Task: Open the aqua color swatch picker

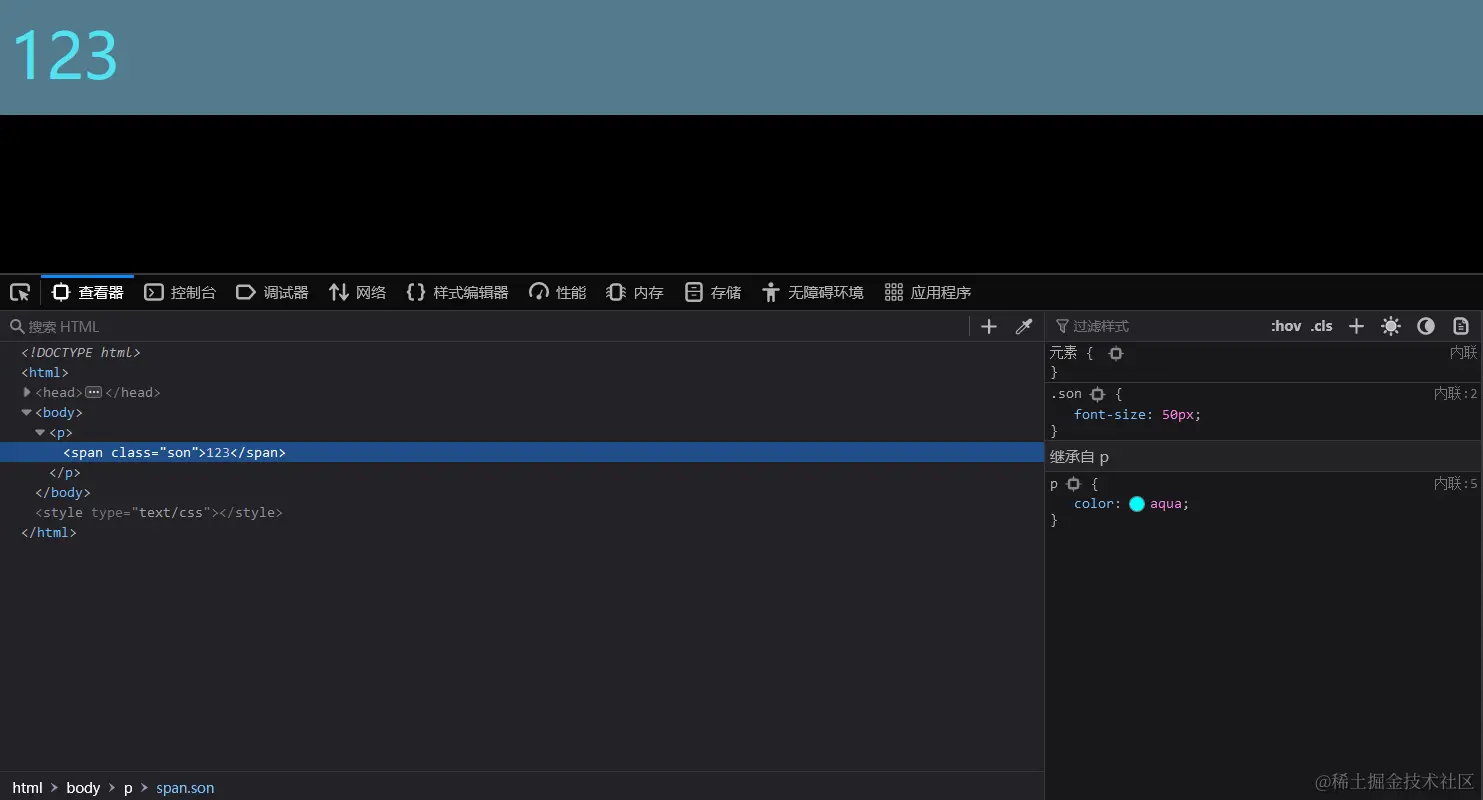Action: click(1137, 504)
